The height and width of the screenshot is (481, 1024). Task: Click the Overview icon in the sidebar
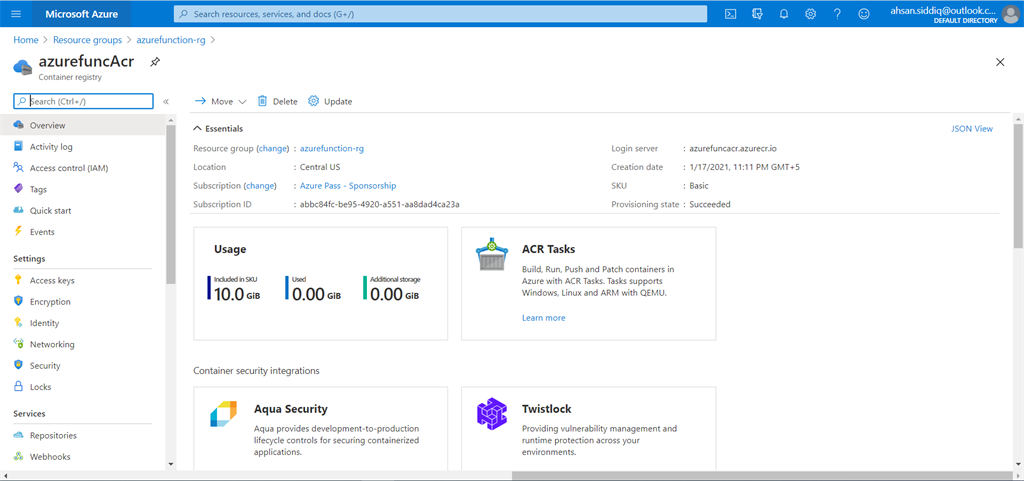pos(18,125)
